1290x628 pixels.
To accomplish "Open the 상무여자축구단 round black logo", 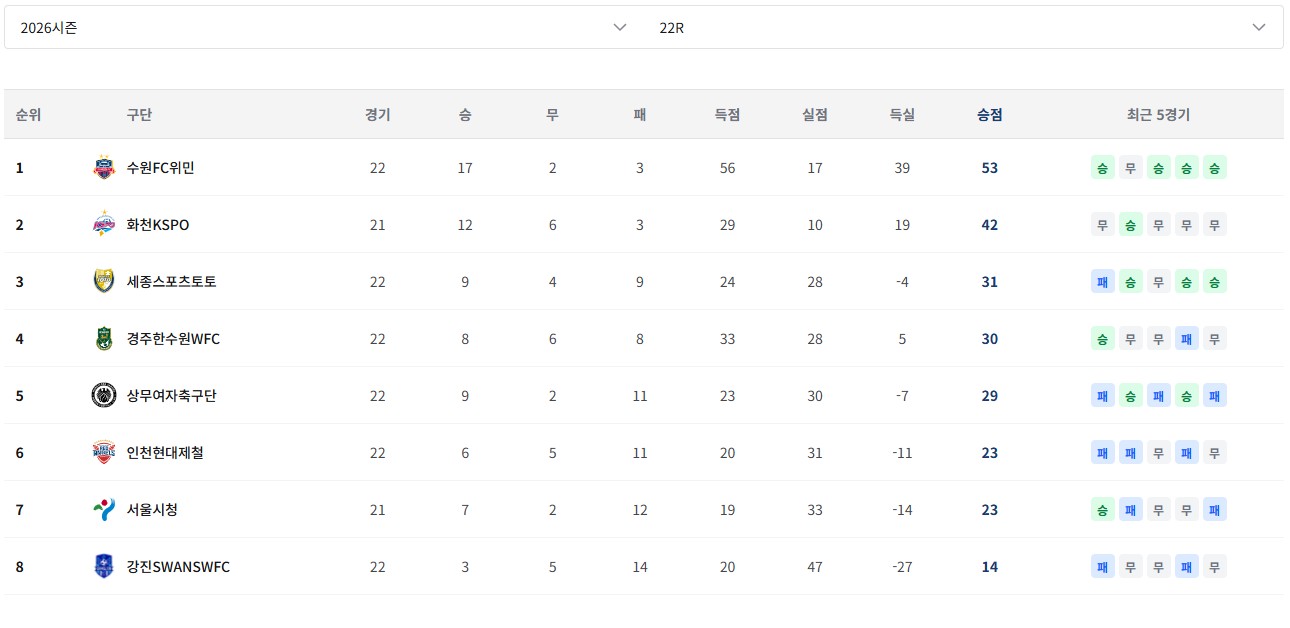I will coord(104,395).
